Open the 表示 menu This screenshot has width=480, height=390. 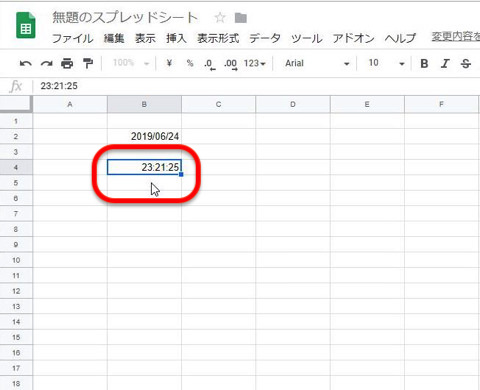[145, 38]
